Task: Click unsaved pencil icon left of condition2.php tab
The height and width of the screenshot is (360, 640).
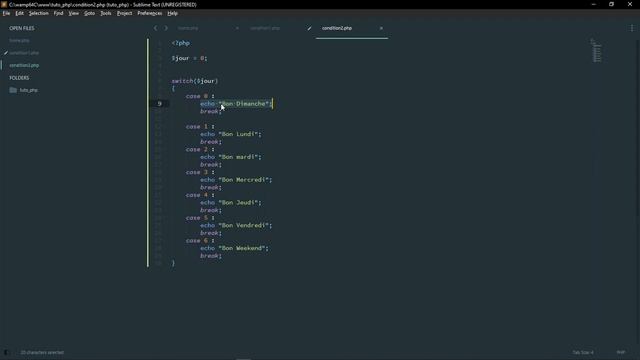Action: click(309, 28)
